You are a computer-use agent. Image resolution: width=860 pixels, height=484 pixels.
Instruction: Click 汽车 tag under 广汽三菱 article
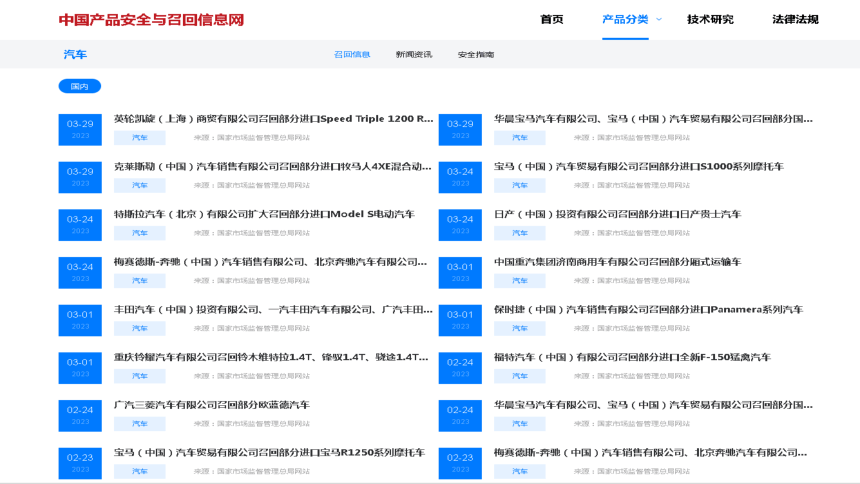(140, 424)
